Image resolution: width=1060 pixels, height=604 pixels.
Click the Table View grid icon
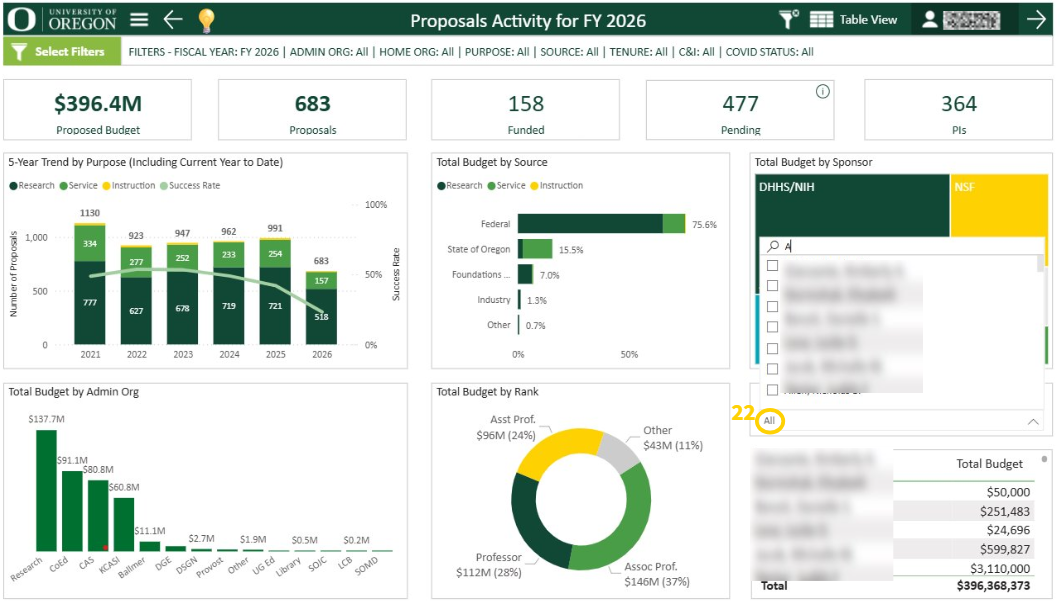821,20
